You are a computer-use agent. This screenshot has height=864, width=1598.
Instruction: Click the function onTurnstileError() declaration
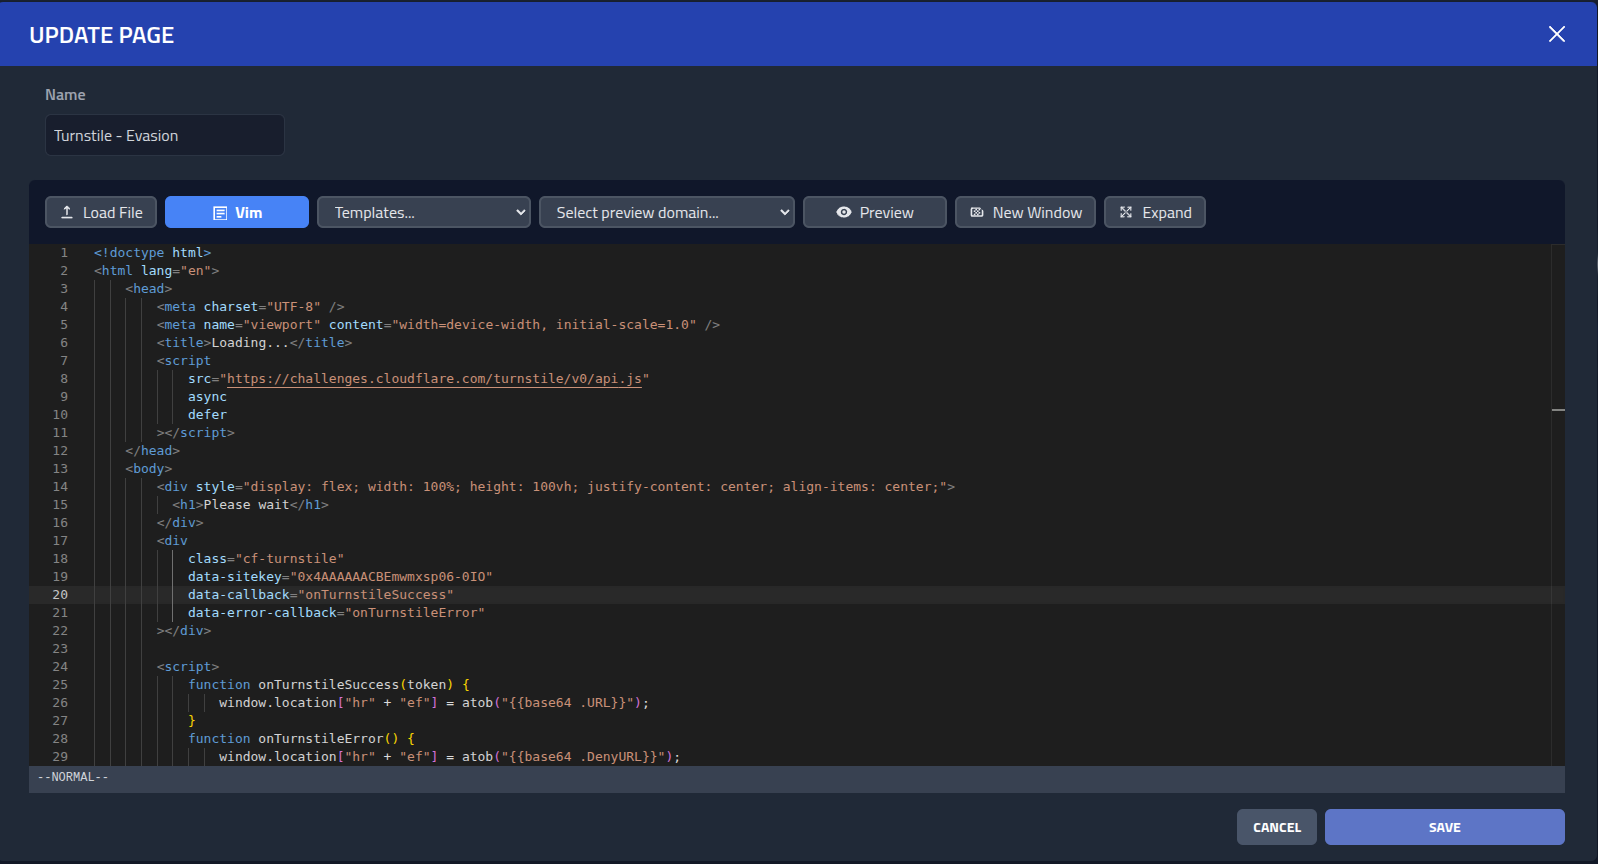[301, 739]
